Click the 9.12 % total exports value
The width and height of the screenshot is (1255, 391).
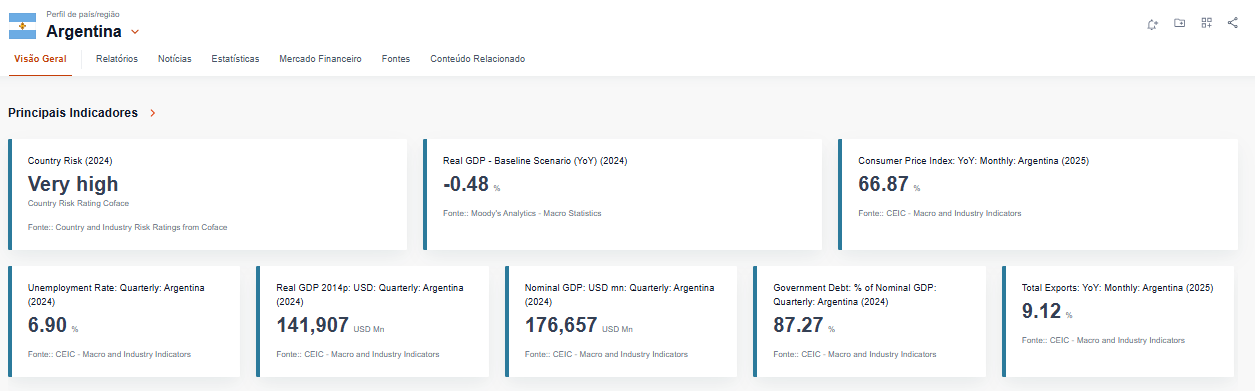(1047, 312)
